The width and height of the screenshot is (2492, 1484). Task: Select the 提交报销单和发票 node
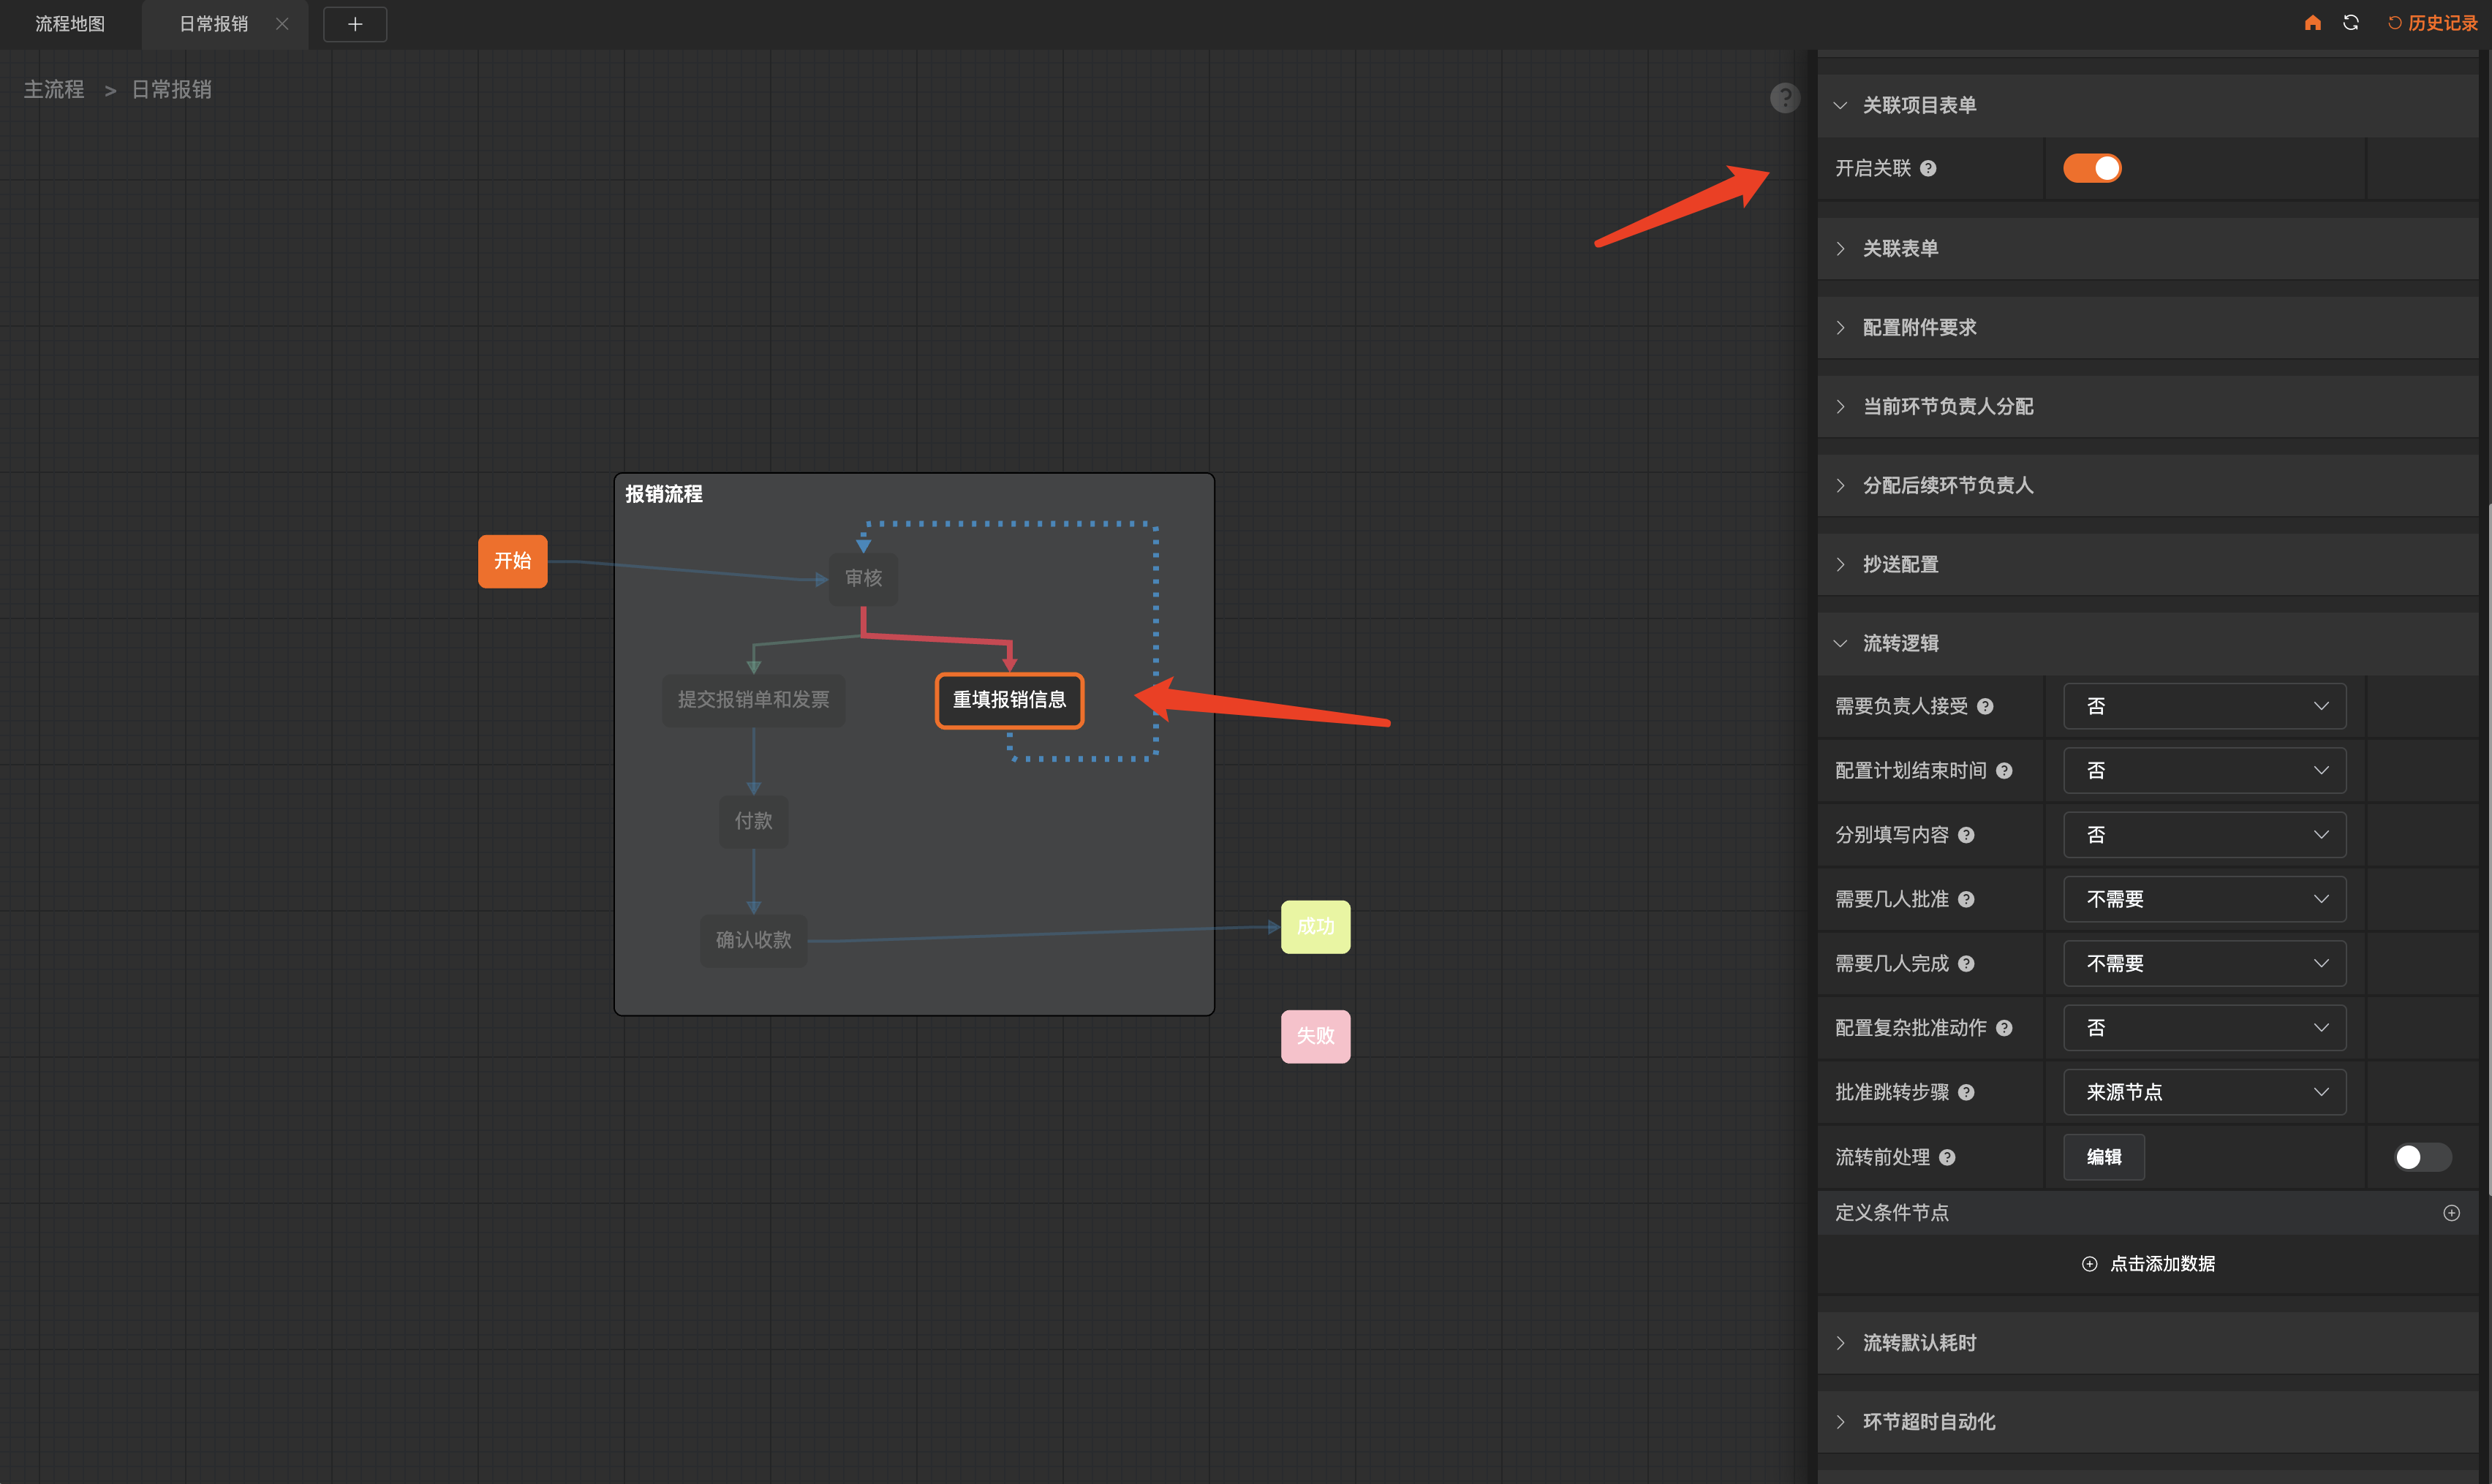[x=753, y=700]
